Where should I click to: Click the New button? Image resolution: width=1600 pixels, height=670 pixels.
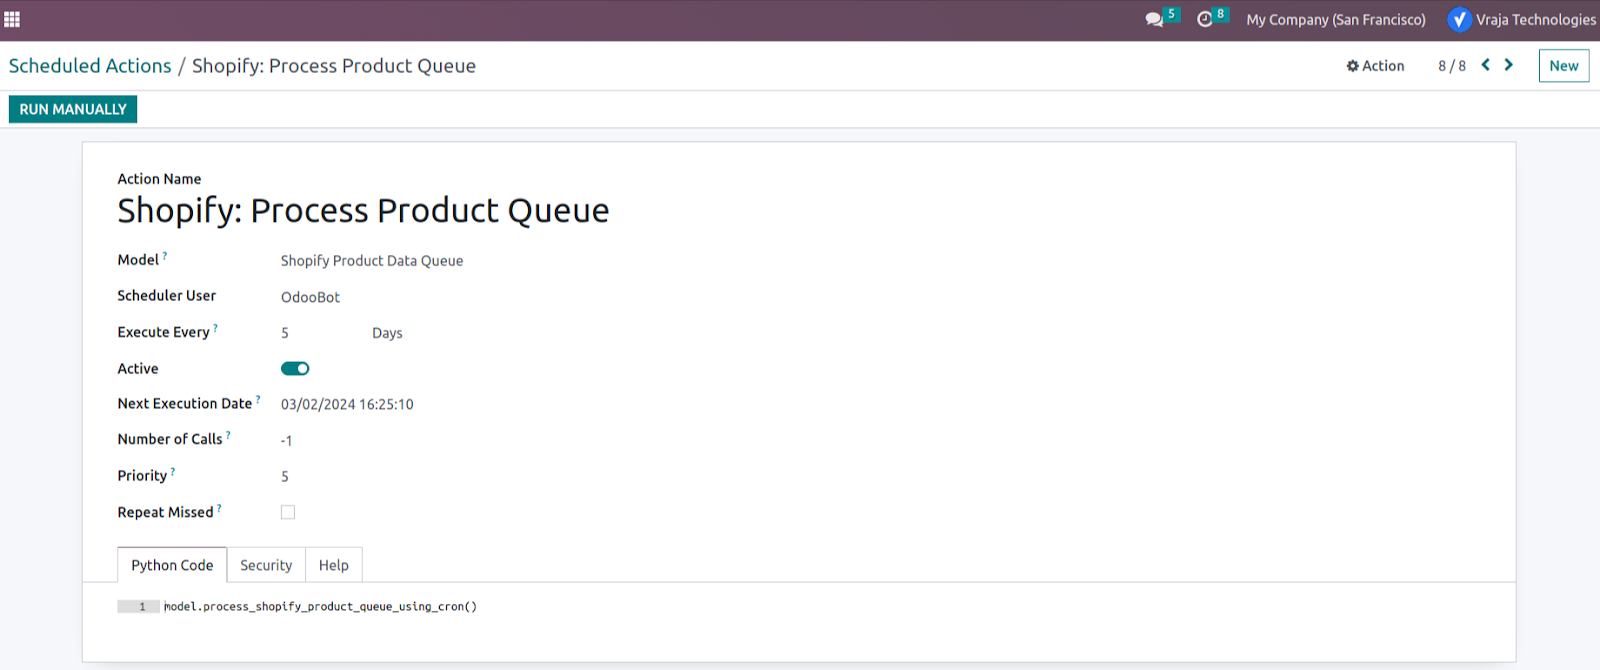pos(1564,66)
